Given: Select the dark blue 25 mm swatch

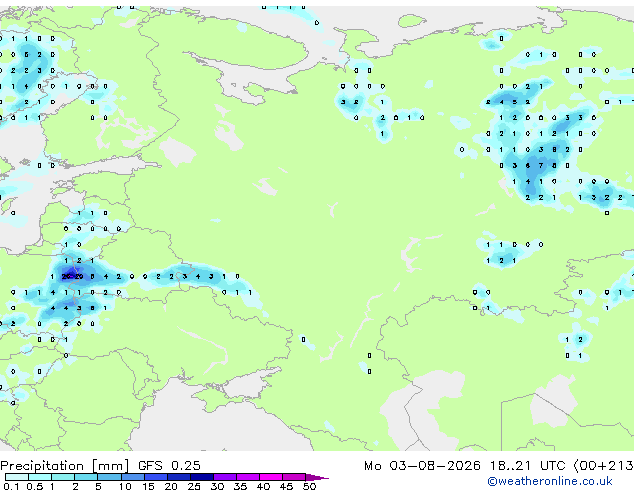Looking at the screenshot, I should click(x=201, y=477).
